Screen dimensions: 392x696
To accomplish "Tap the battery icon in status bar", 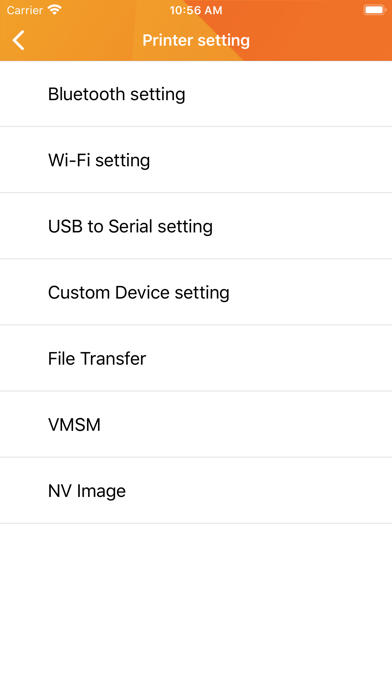I will tap(374, 10).
